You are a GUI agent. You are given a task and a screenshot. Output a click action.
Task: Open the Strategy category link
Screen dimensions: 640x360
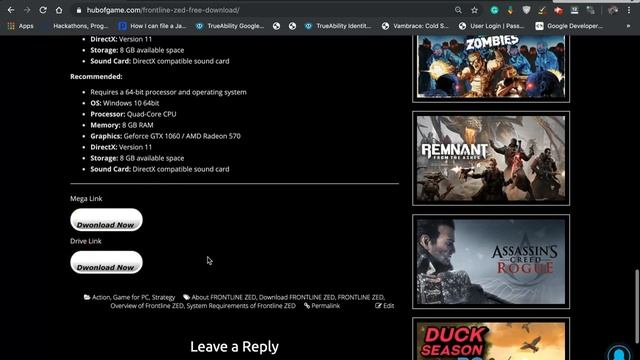(x=163, y=298)
